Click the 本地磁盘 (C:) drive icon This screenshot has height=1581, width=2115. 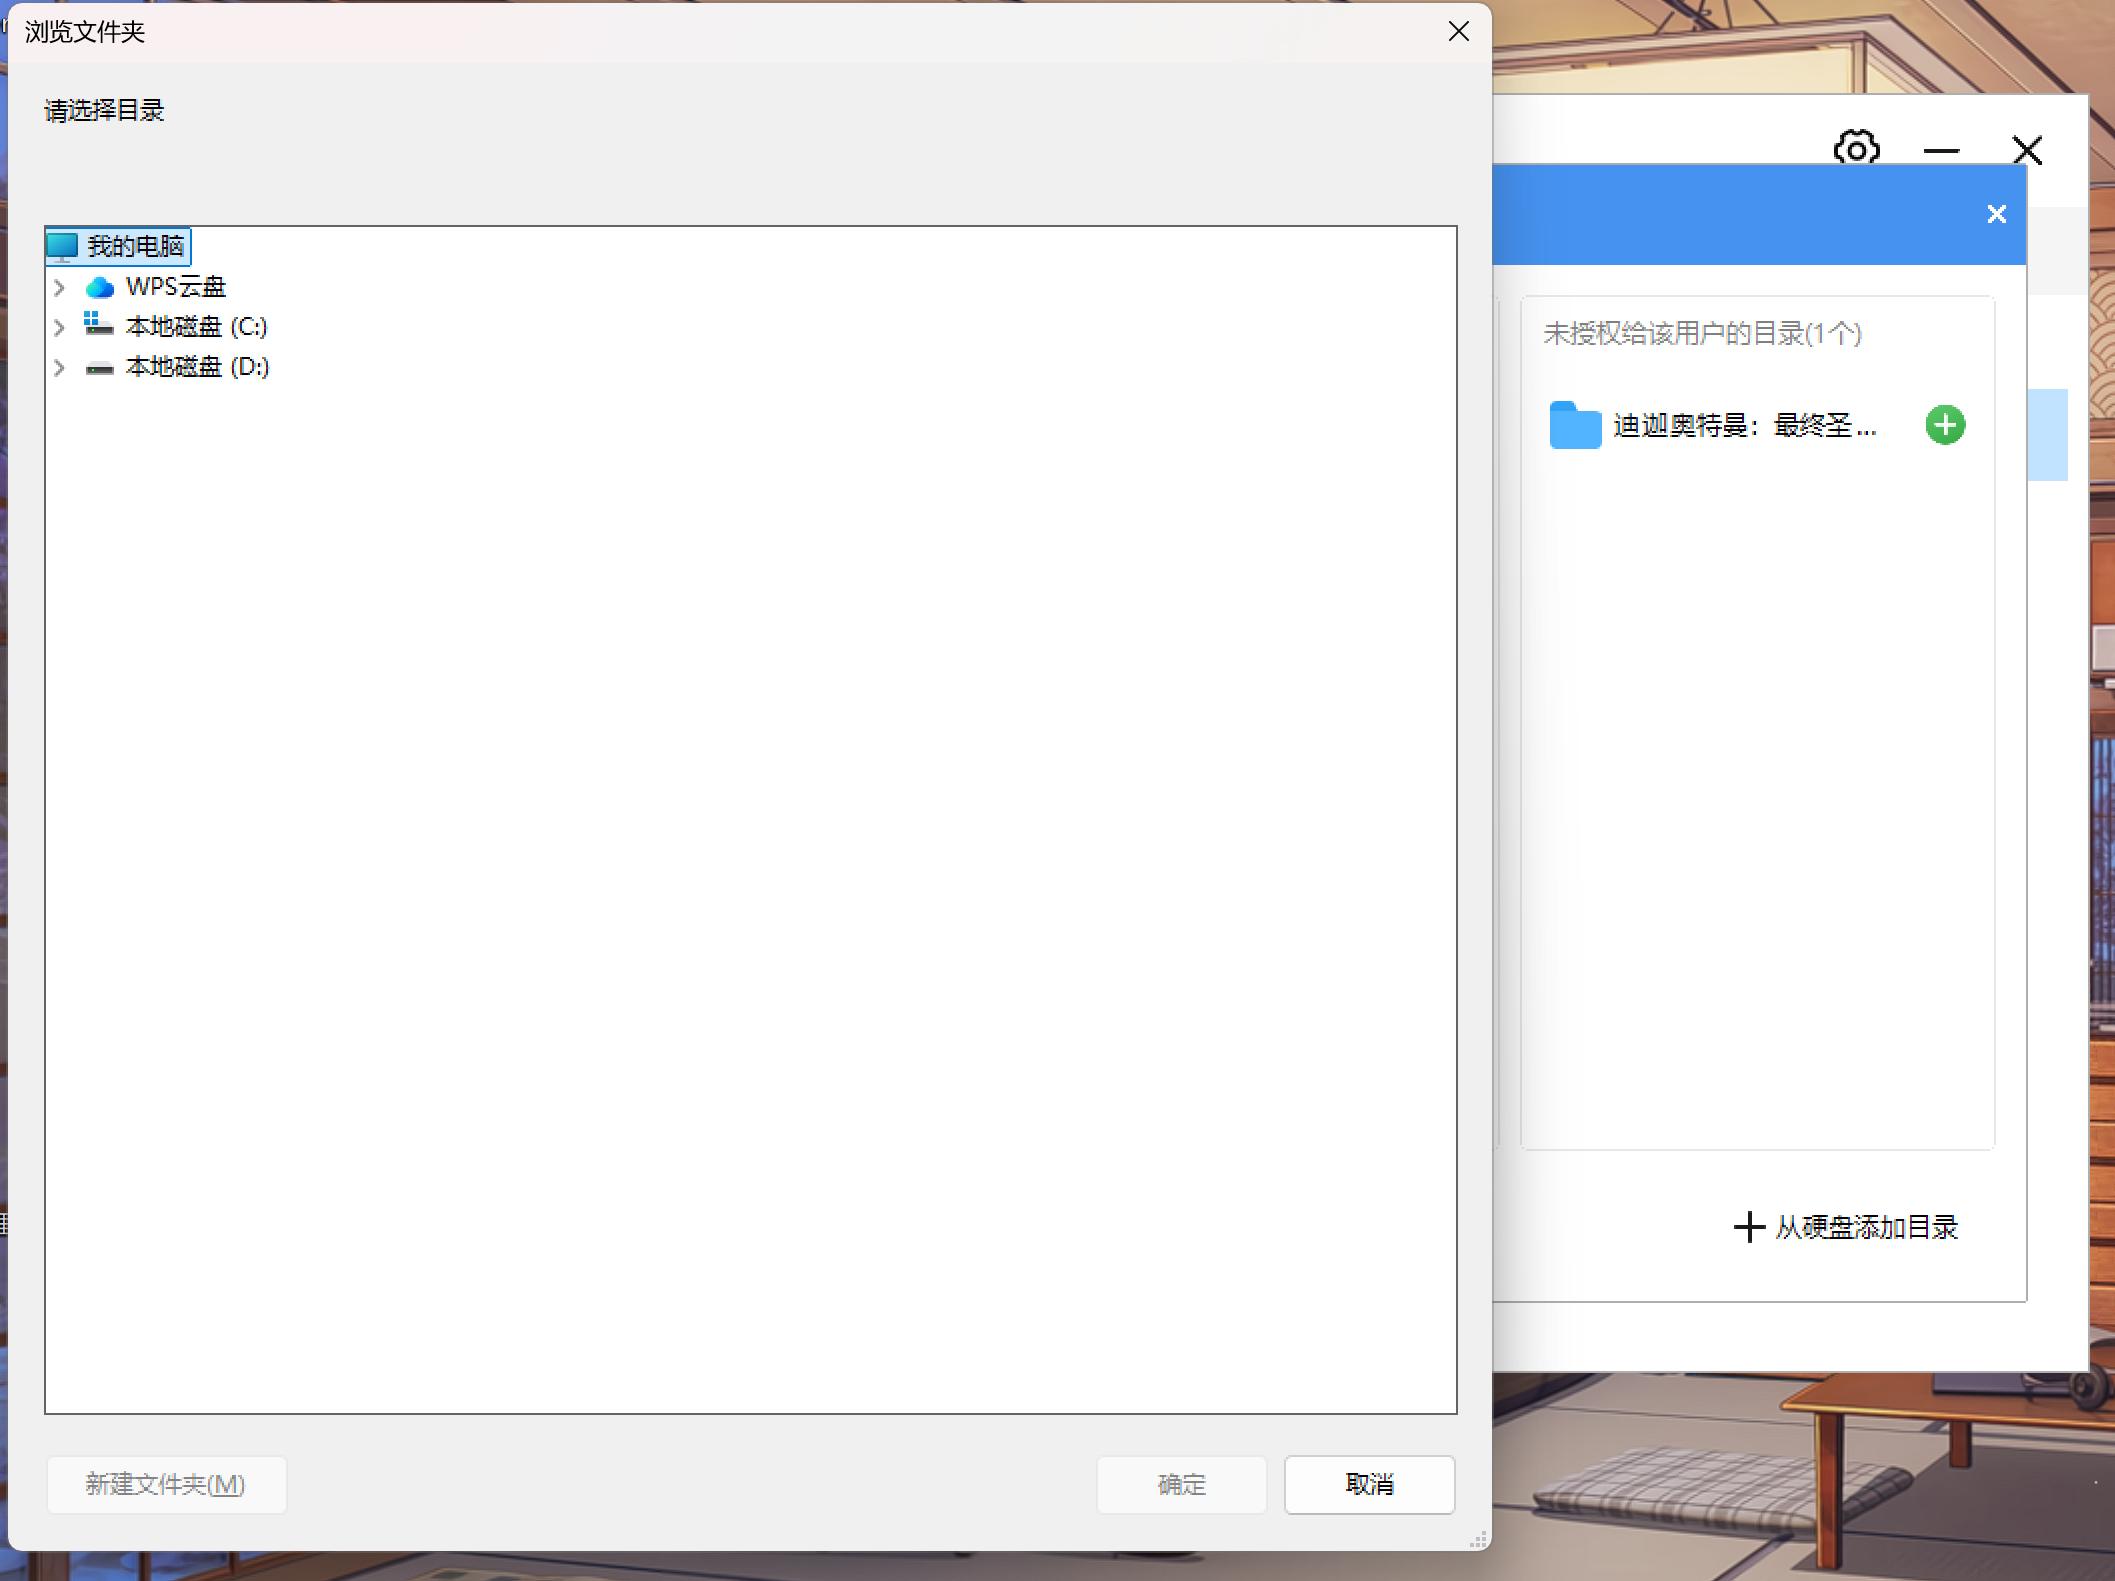pyautogui.click(x=99, y=325)
